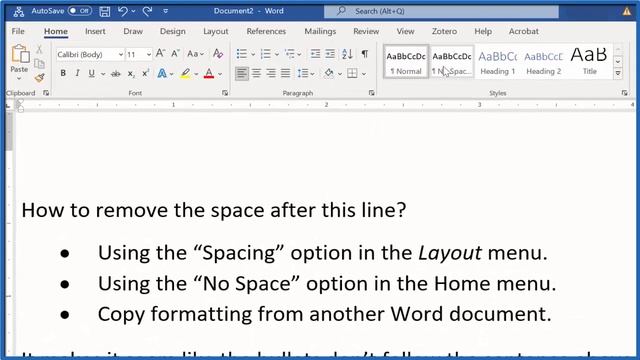Switch to the Layout tab
Image resolution: width=640 pixels, height=360 pixels.
[216, 31]
